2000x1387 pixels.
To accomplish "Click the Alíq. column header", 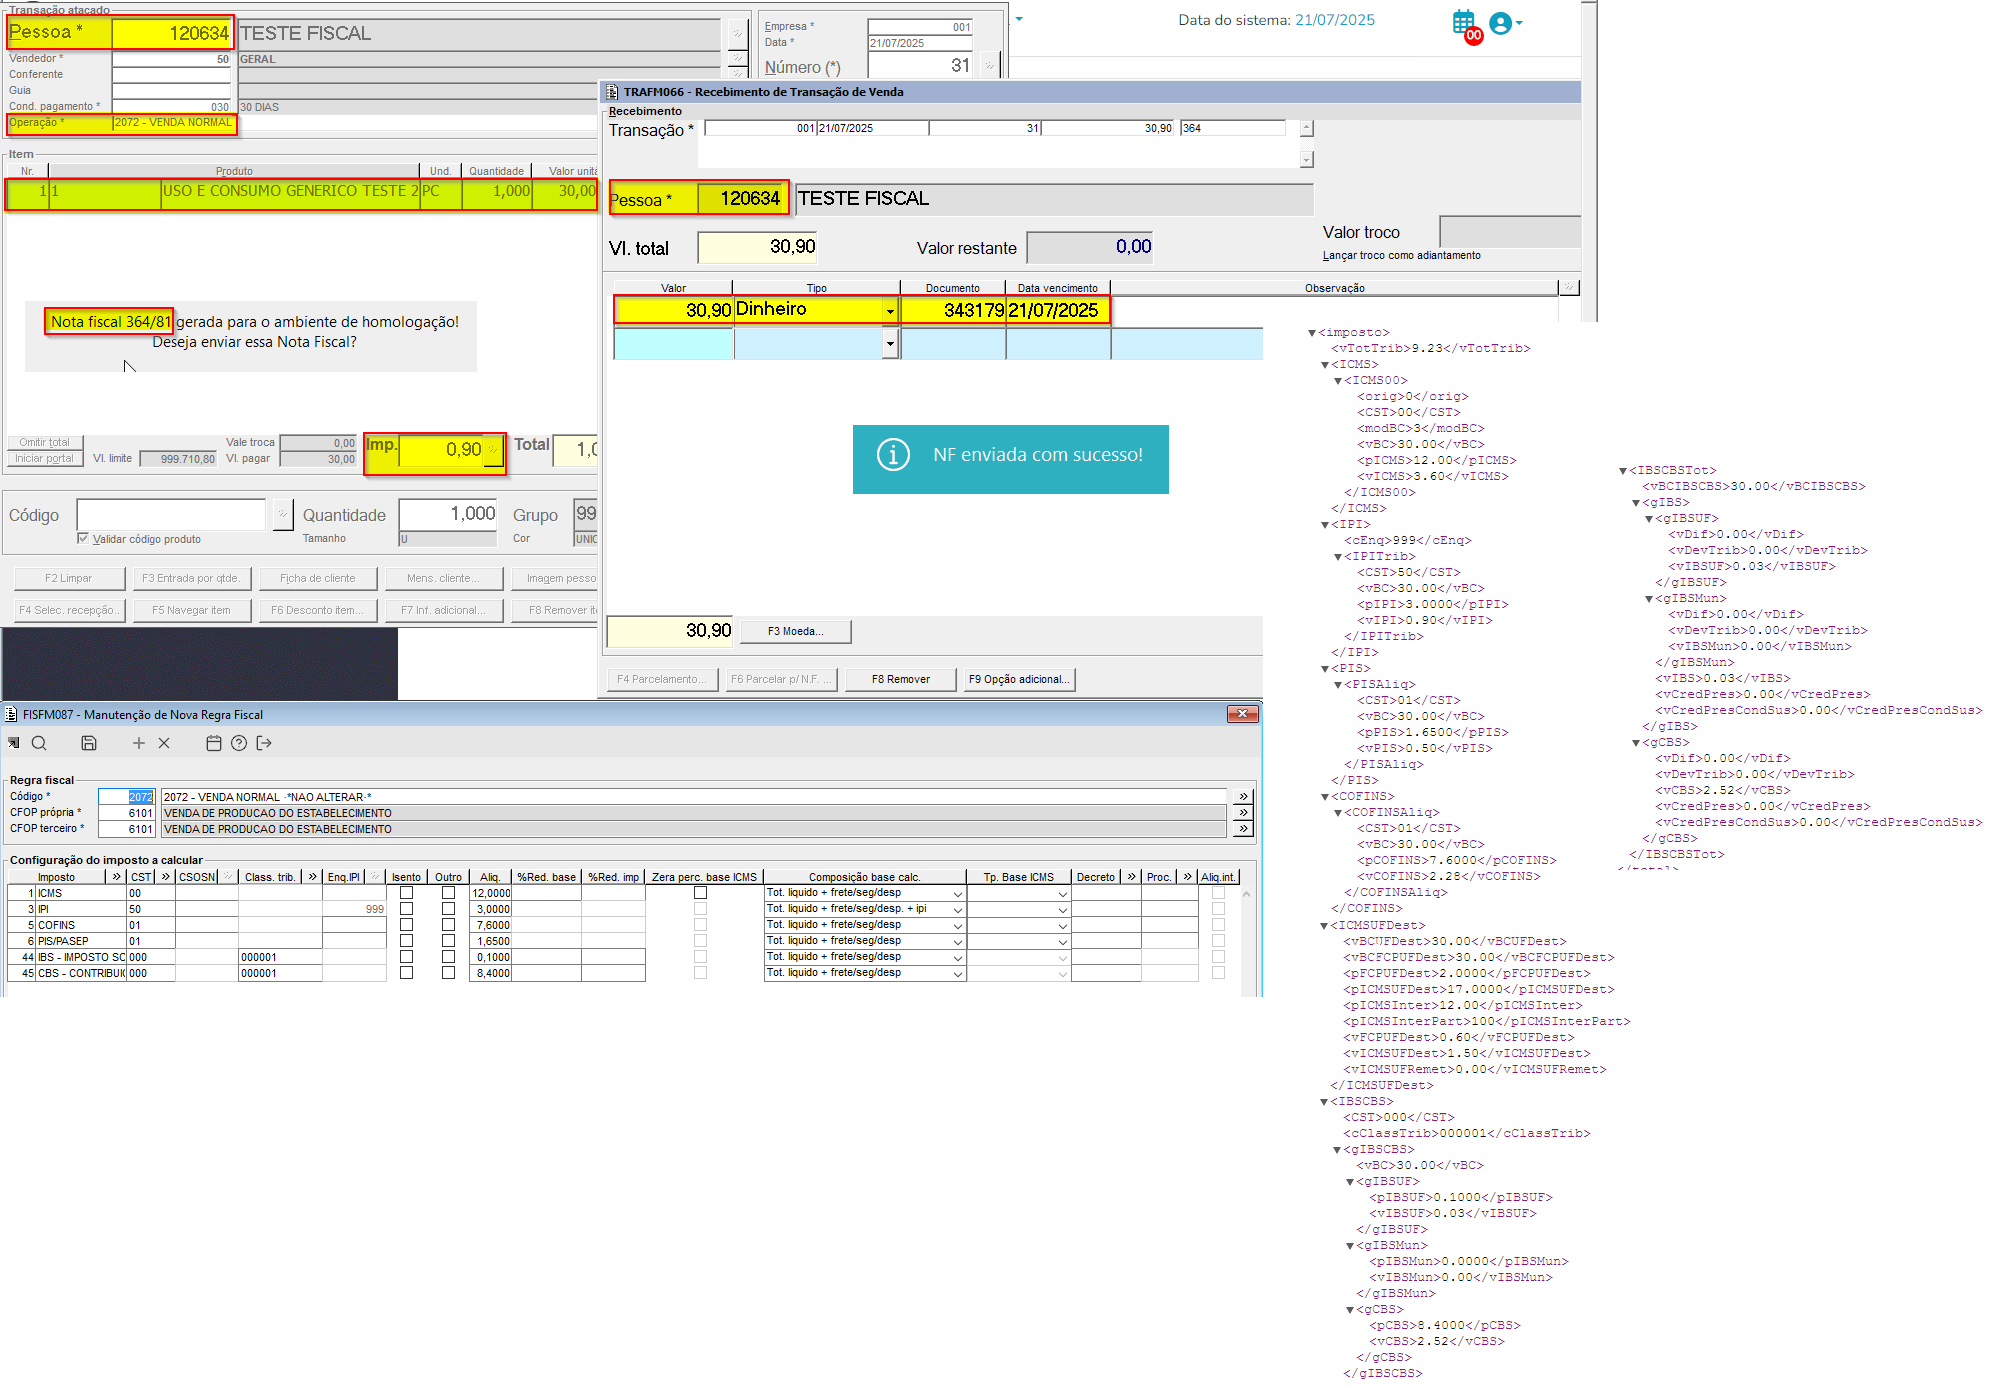I will click(x=489, y=877).
